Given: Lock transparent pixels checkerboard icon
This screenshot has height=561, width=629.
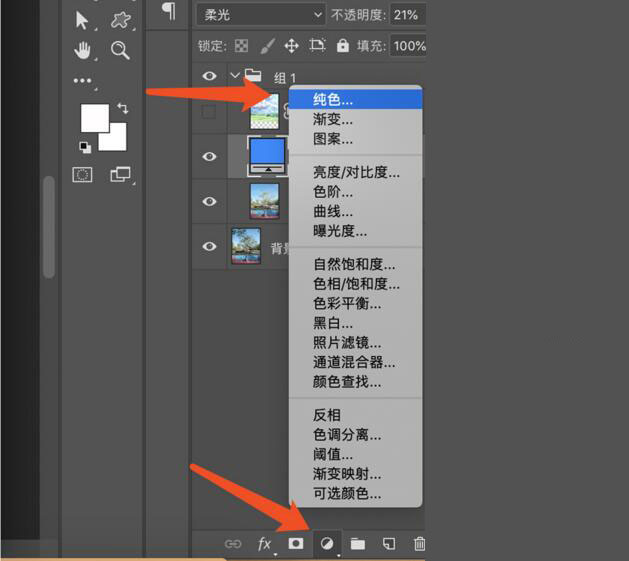Looking at the screenshot, I should point(241,46).
